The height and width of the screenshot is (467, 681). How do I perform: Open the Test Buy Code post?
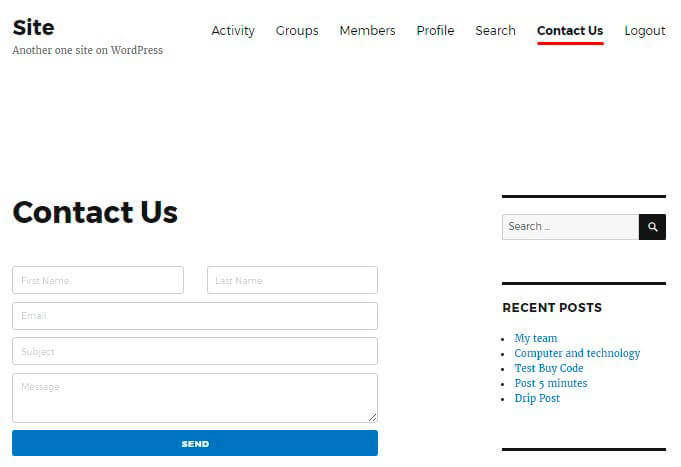click(549, 368)
